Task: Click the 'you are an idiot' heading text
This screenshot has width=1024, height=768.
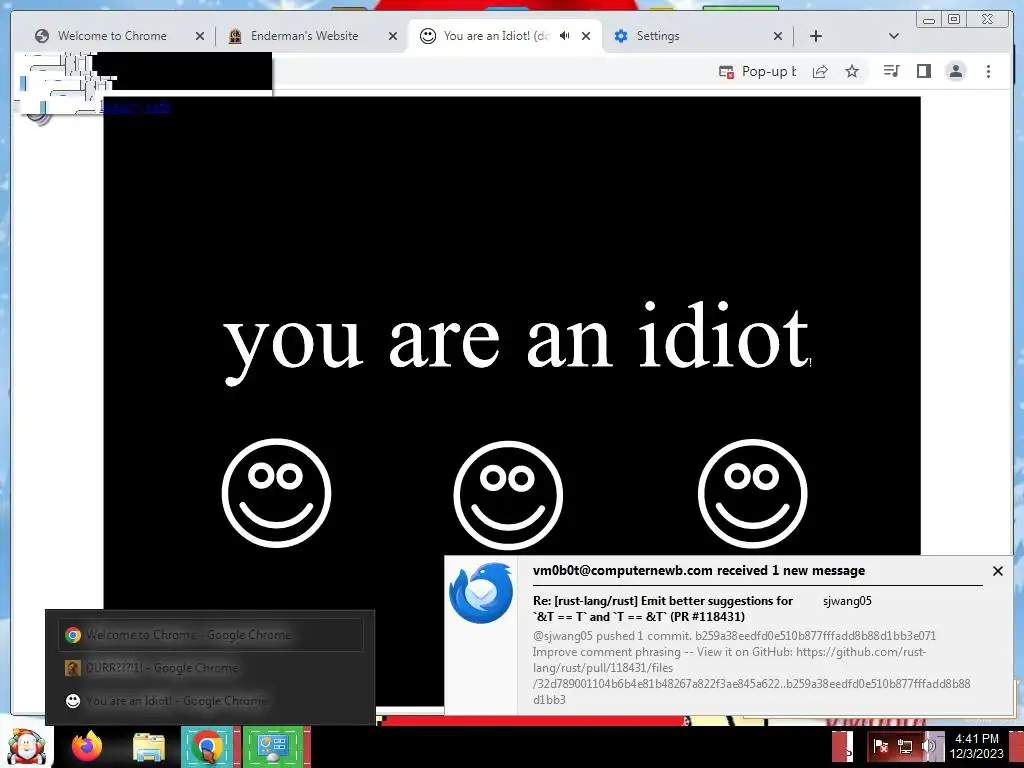Action: [517, 342]
